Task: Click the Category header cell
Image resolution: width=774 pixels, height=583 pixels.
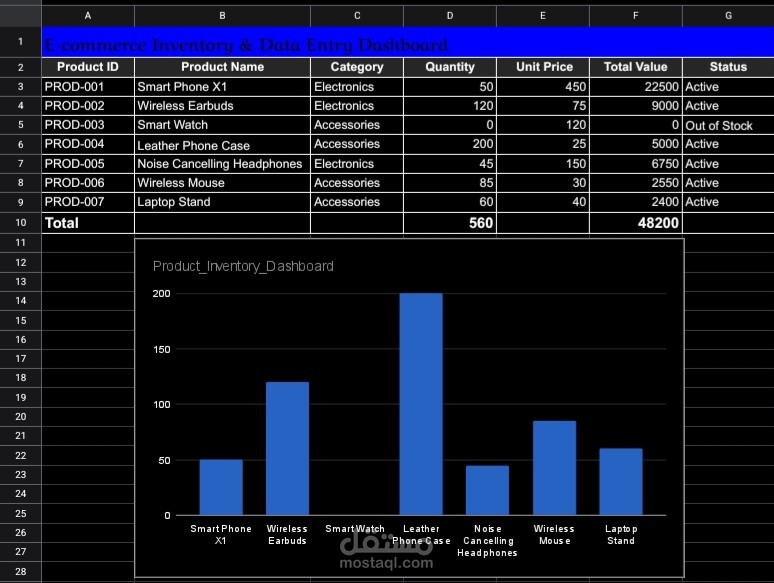Action: pyautogui.click(x=357, y=67)
